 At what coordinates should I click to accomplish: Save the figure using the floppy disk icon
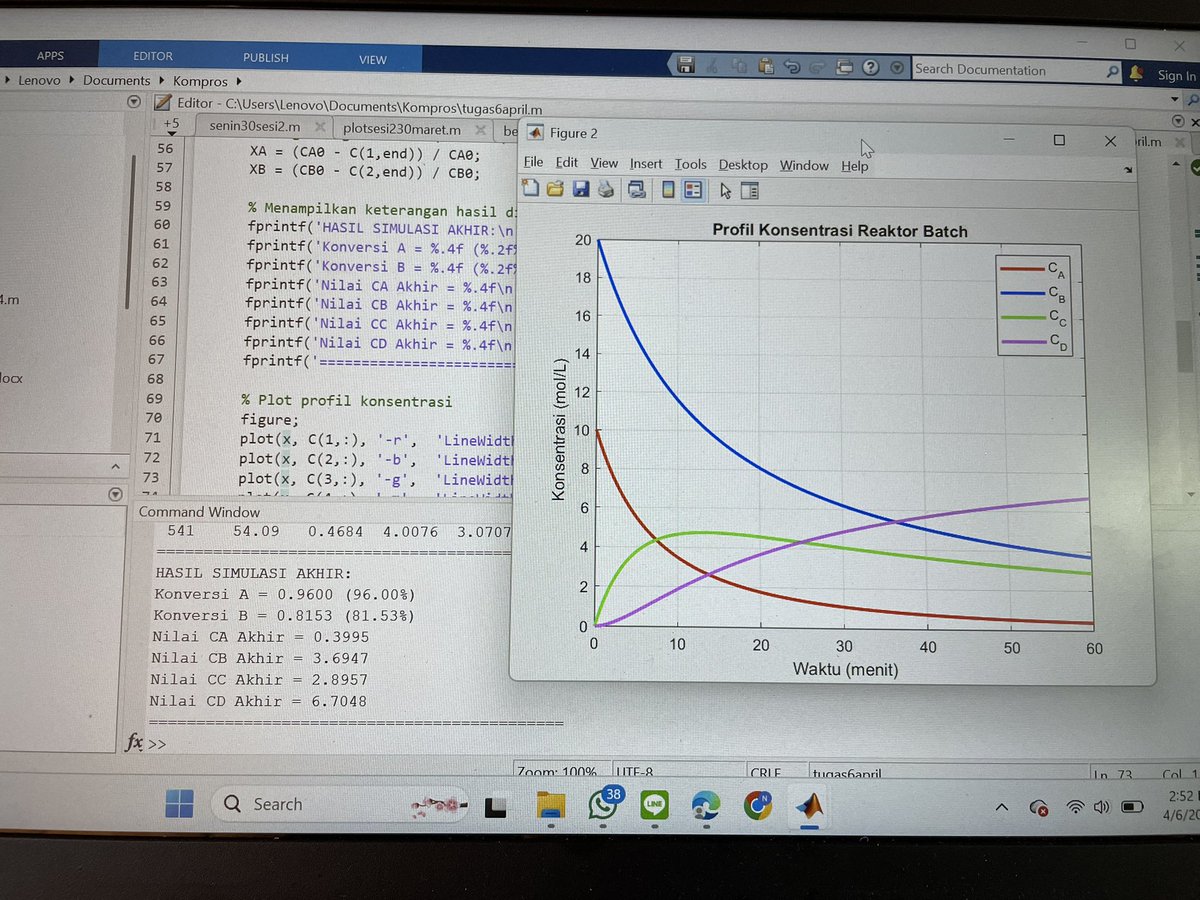tap(580, 189)
